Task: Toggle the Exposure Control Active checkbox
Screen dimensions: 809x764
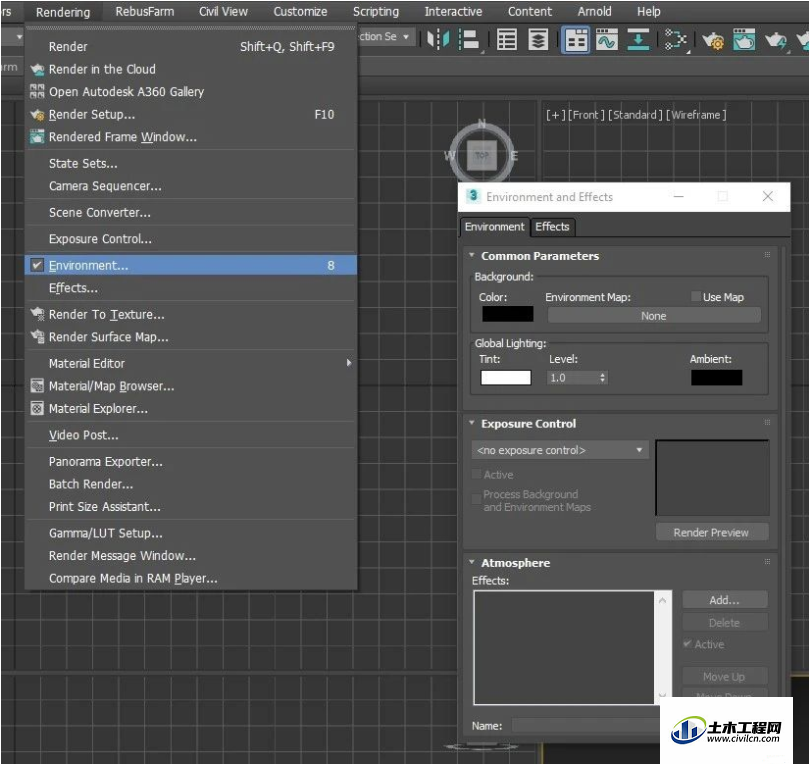Action: pos(477,474)
